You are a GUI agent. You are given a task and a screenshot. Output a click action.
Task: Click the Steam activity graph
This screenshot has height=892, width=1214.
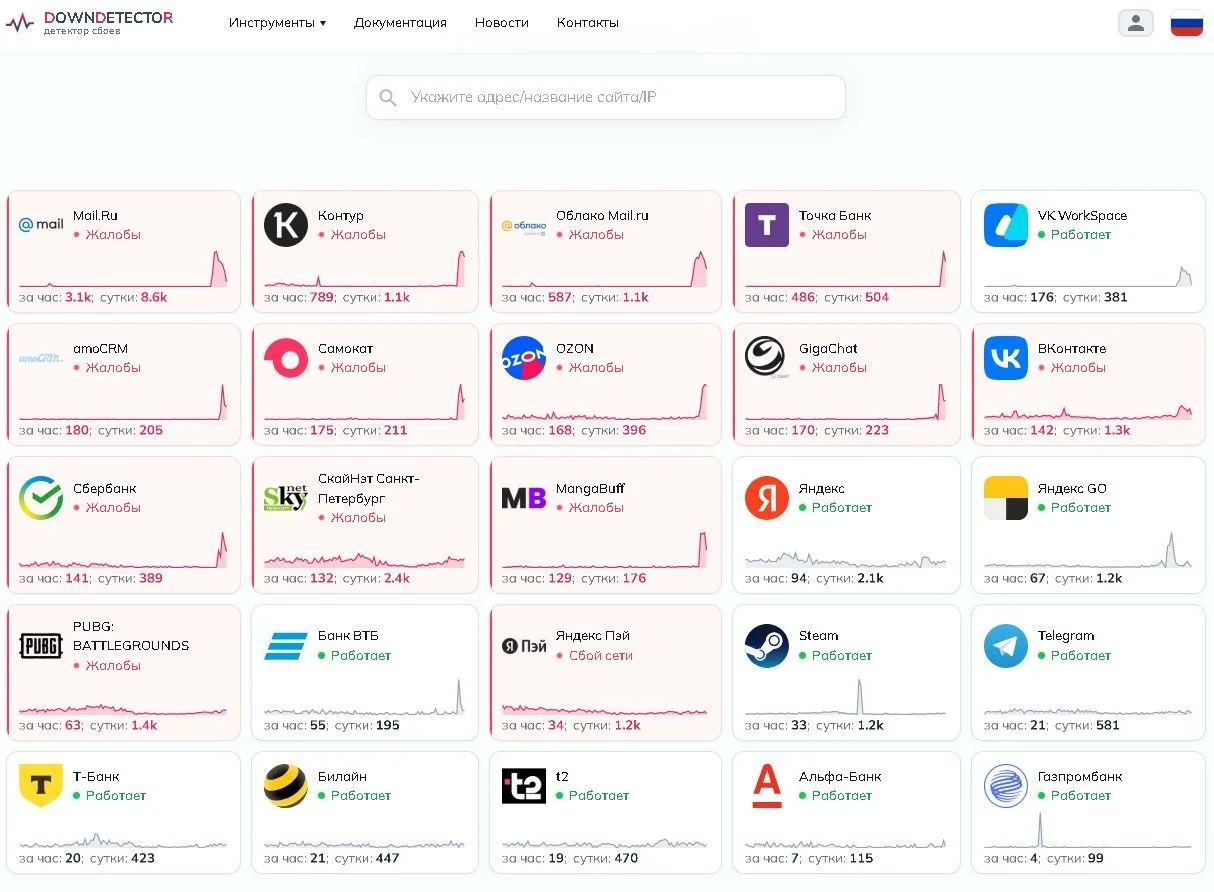point(845,696)
